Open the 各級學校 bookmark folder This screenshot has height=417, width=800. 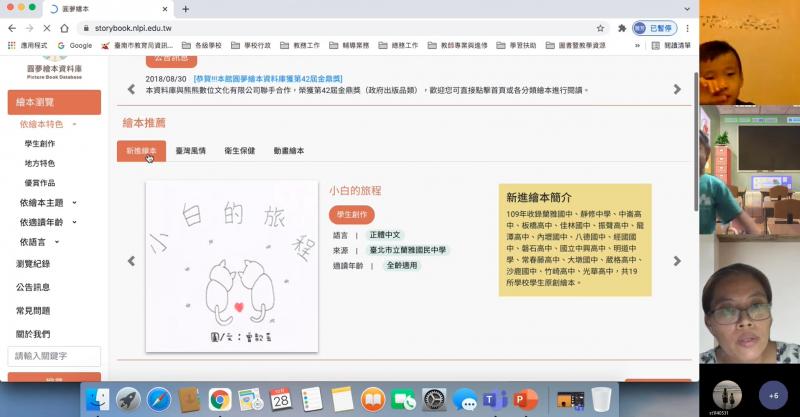202,45
